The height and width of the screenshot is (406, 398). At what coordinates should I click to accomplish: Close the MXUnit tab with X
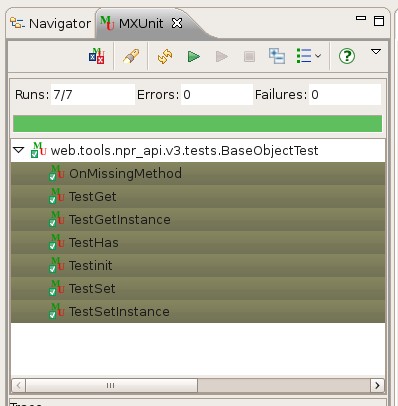[177, 23]
